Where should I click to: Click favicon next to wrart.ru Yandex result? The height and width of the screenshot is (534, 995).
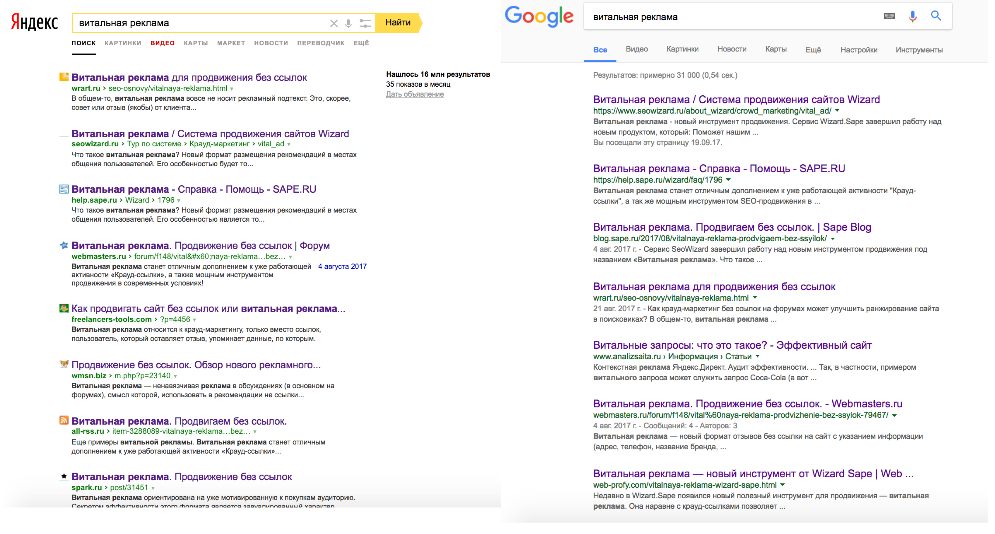(64, 77)
